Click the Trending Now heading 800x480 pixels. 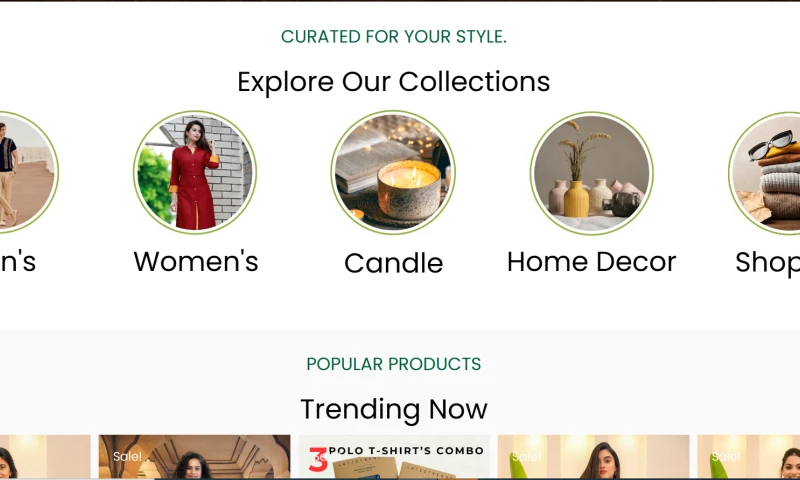point(393,409)
